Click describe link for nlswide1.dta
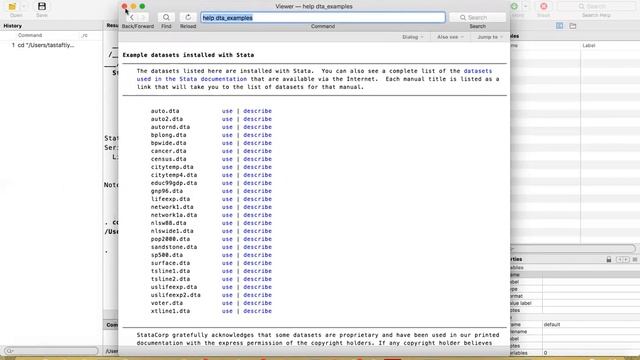 (258, 231)
